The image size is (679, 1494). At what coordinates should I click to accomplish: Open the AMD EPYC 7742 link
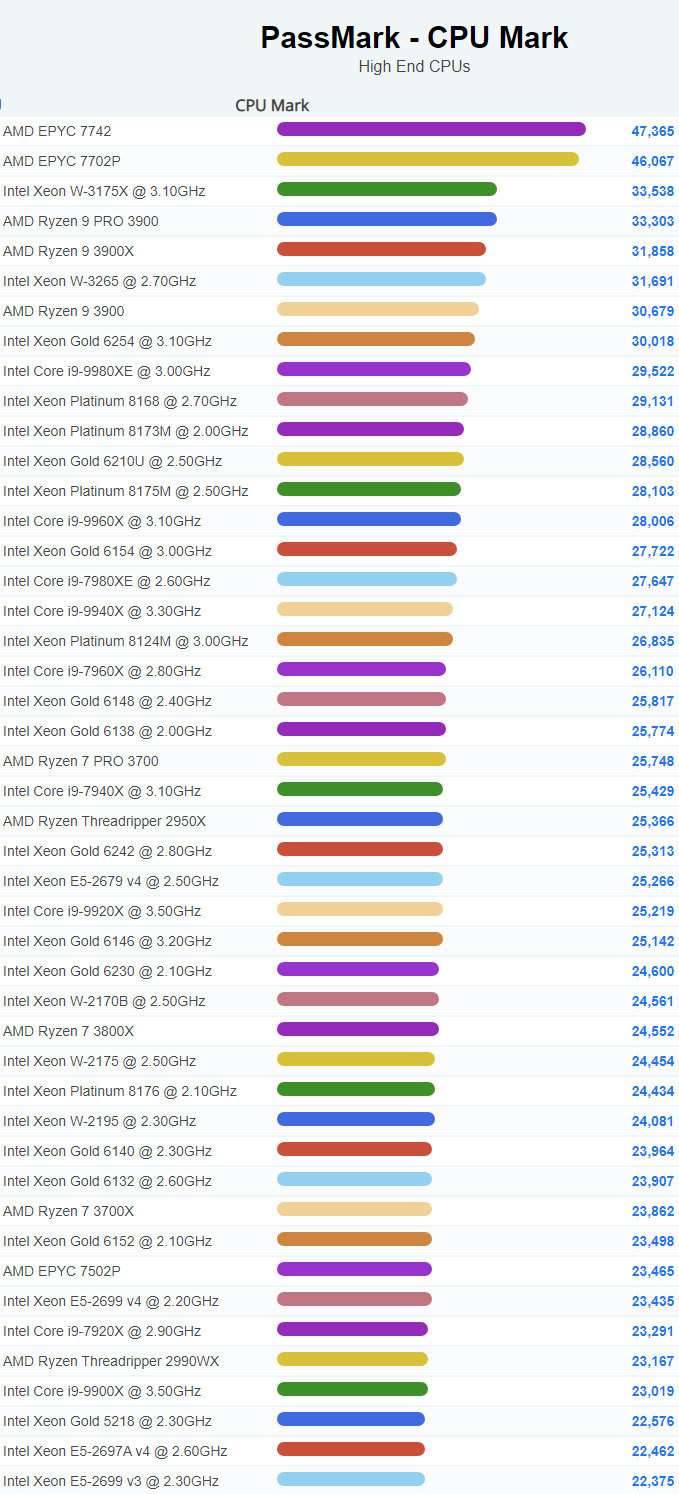pyautogui.click(x=57, y=131)
